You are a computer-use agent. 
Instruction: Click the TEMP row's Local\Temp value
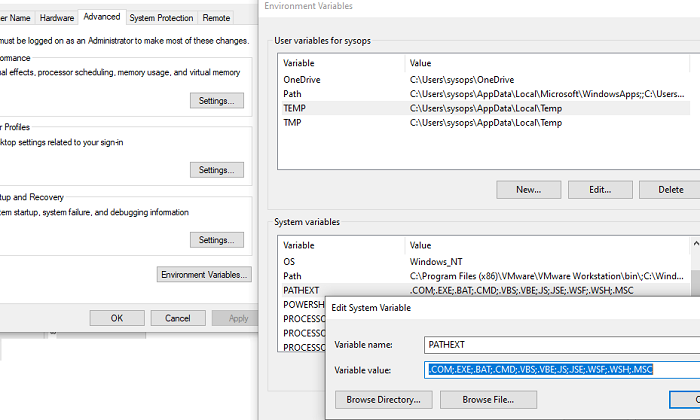point(486,108)
